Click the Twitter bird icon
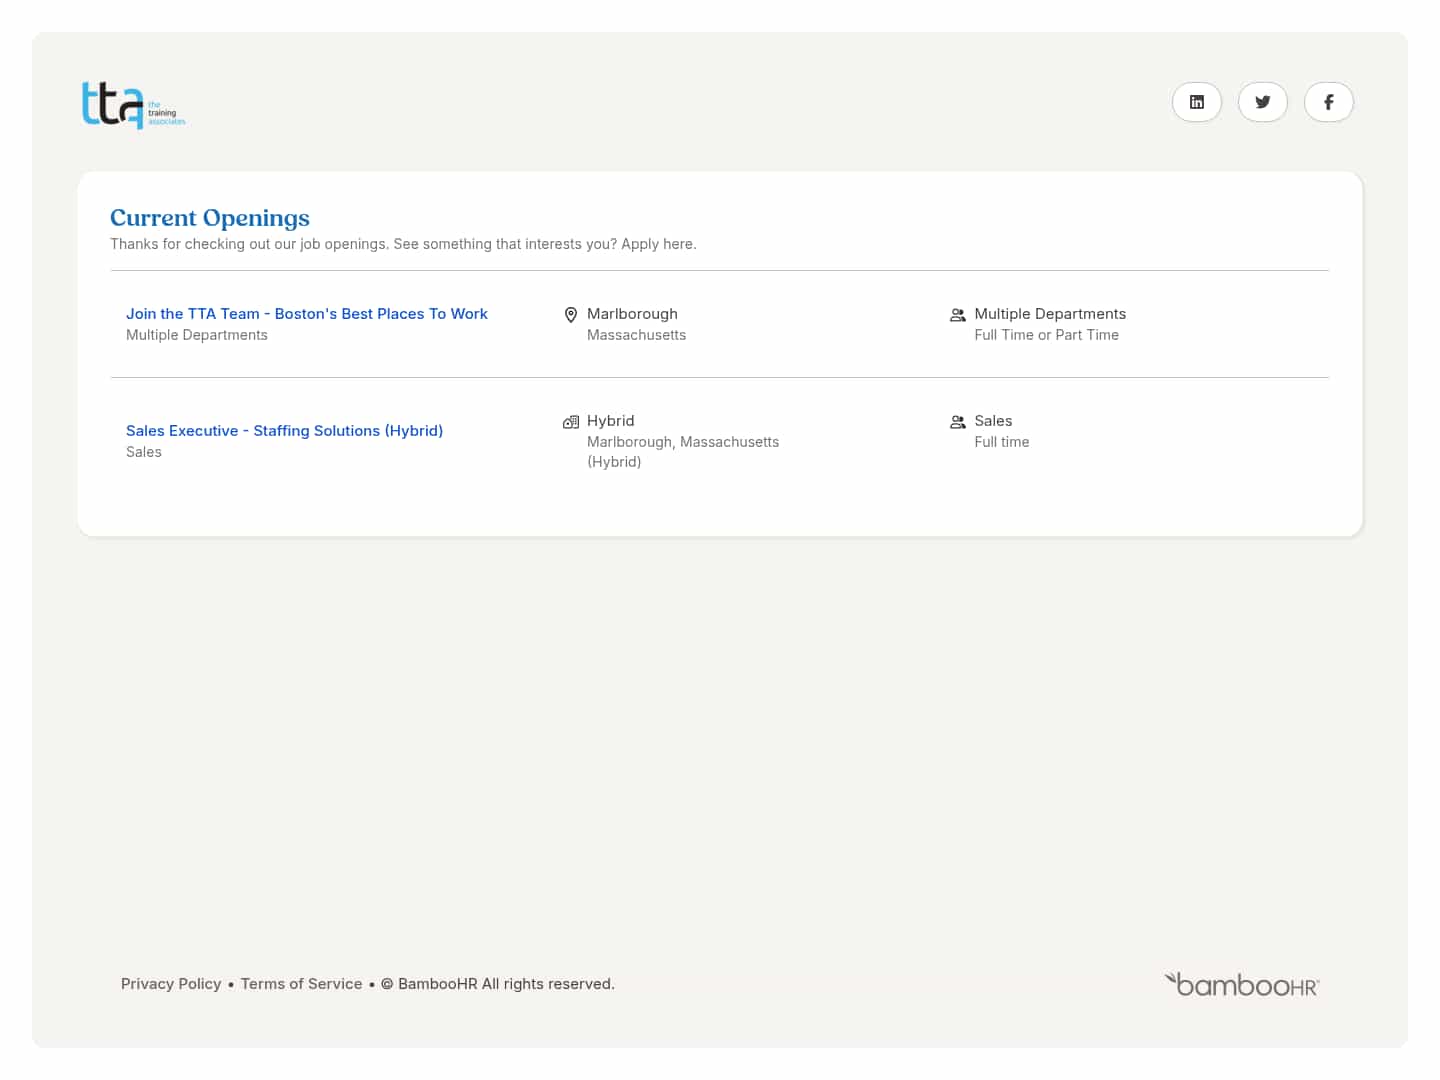This screenshot has width=1440, height=1080. click(x=1262, y=101)
